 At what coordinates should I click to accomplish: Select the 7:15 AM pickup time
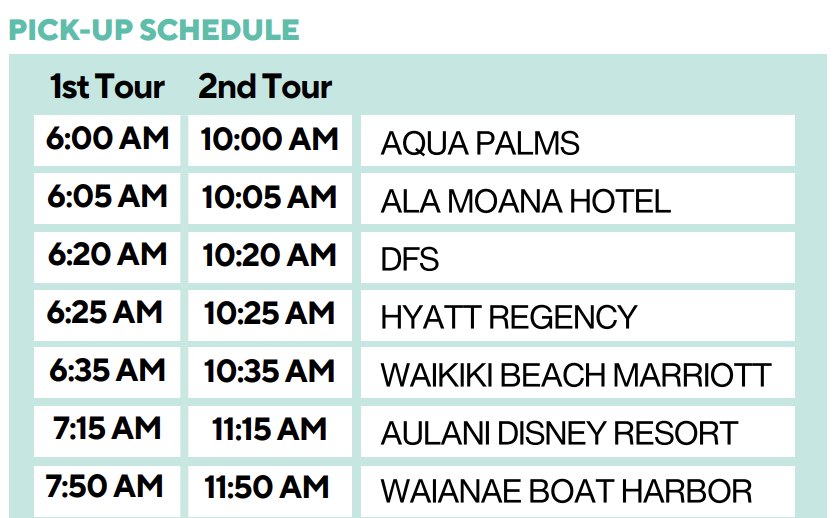pos(107,429)
